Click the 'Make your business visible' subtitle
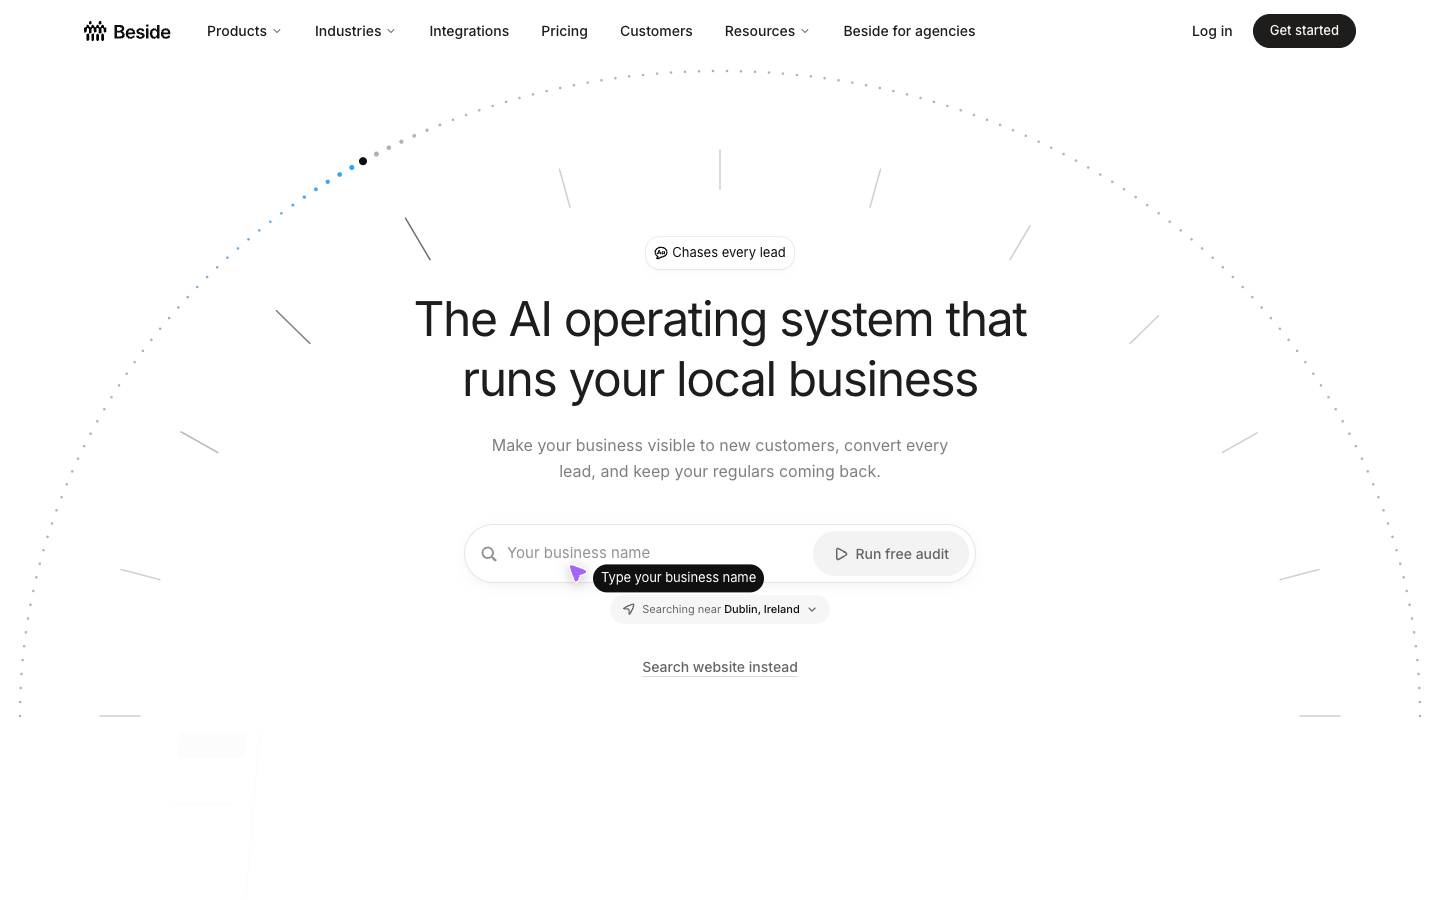1440x900 pixels. click(x=720, y=458)
